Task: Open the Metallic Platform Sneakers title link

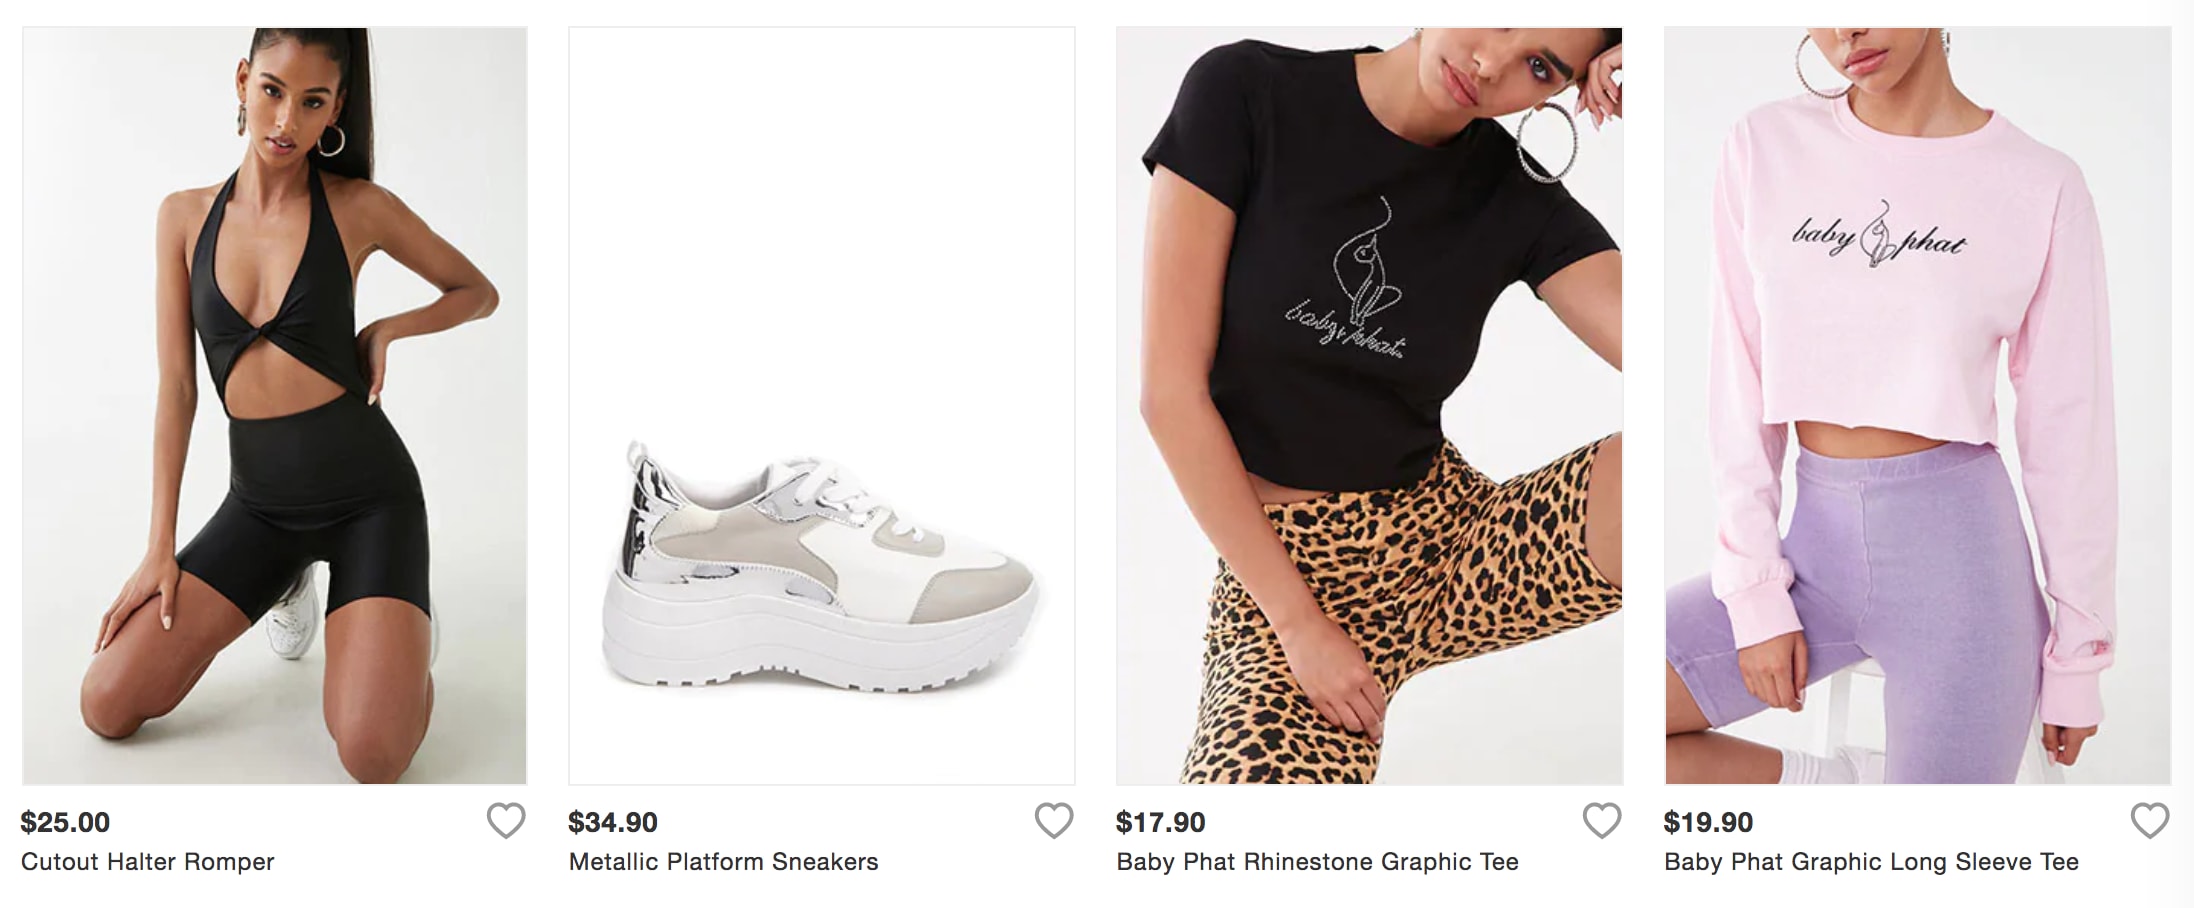Action: pos(723,862)
